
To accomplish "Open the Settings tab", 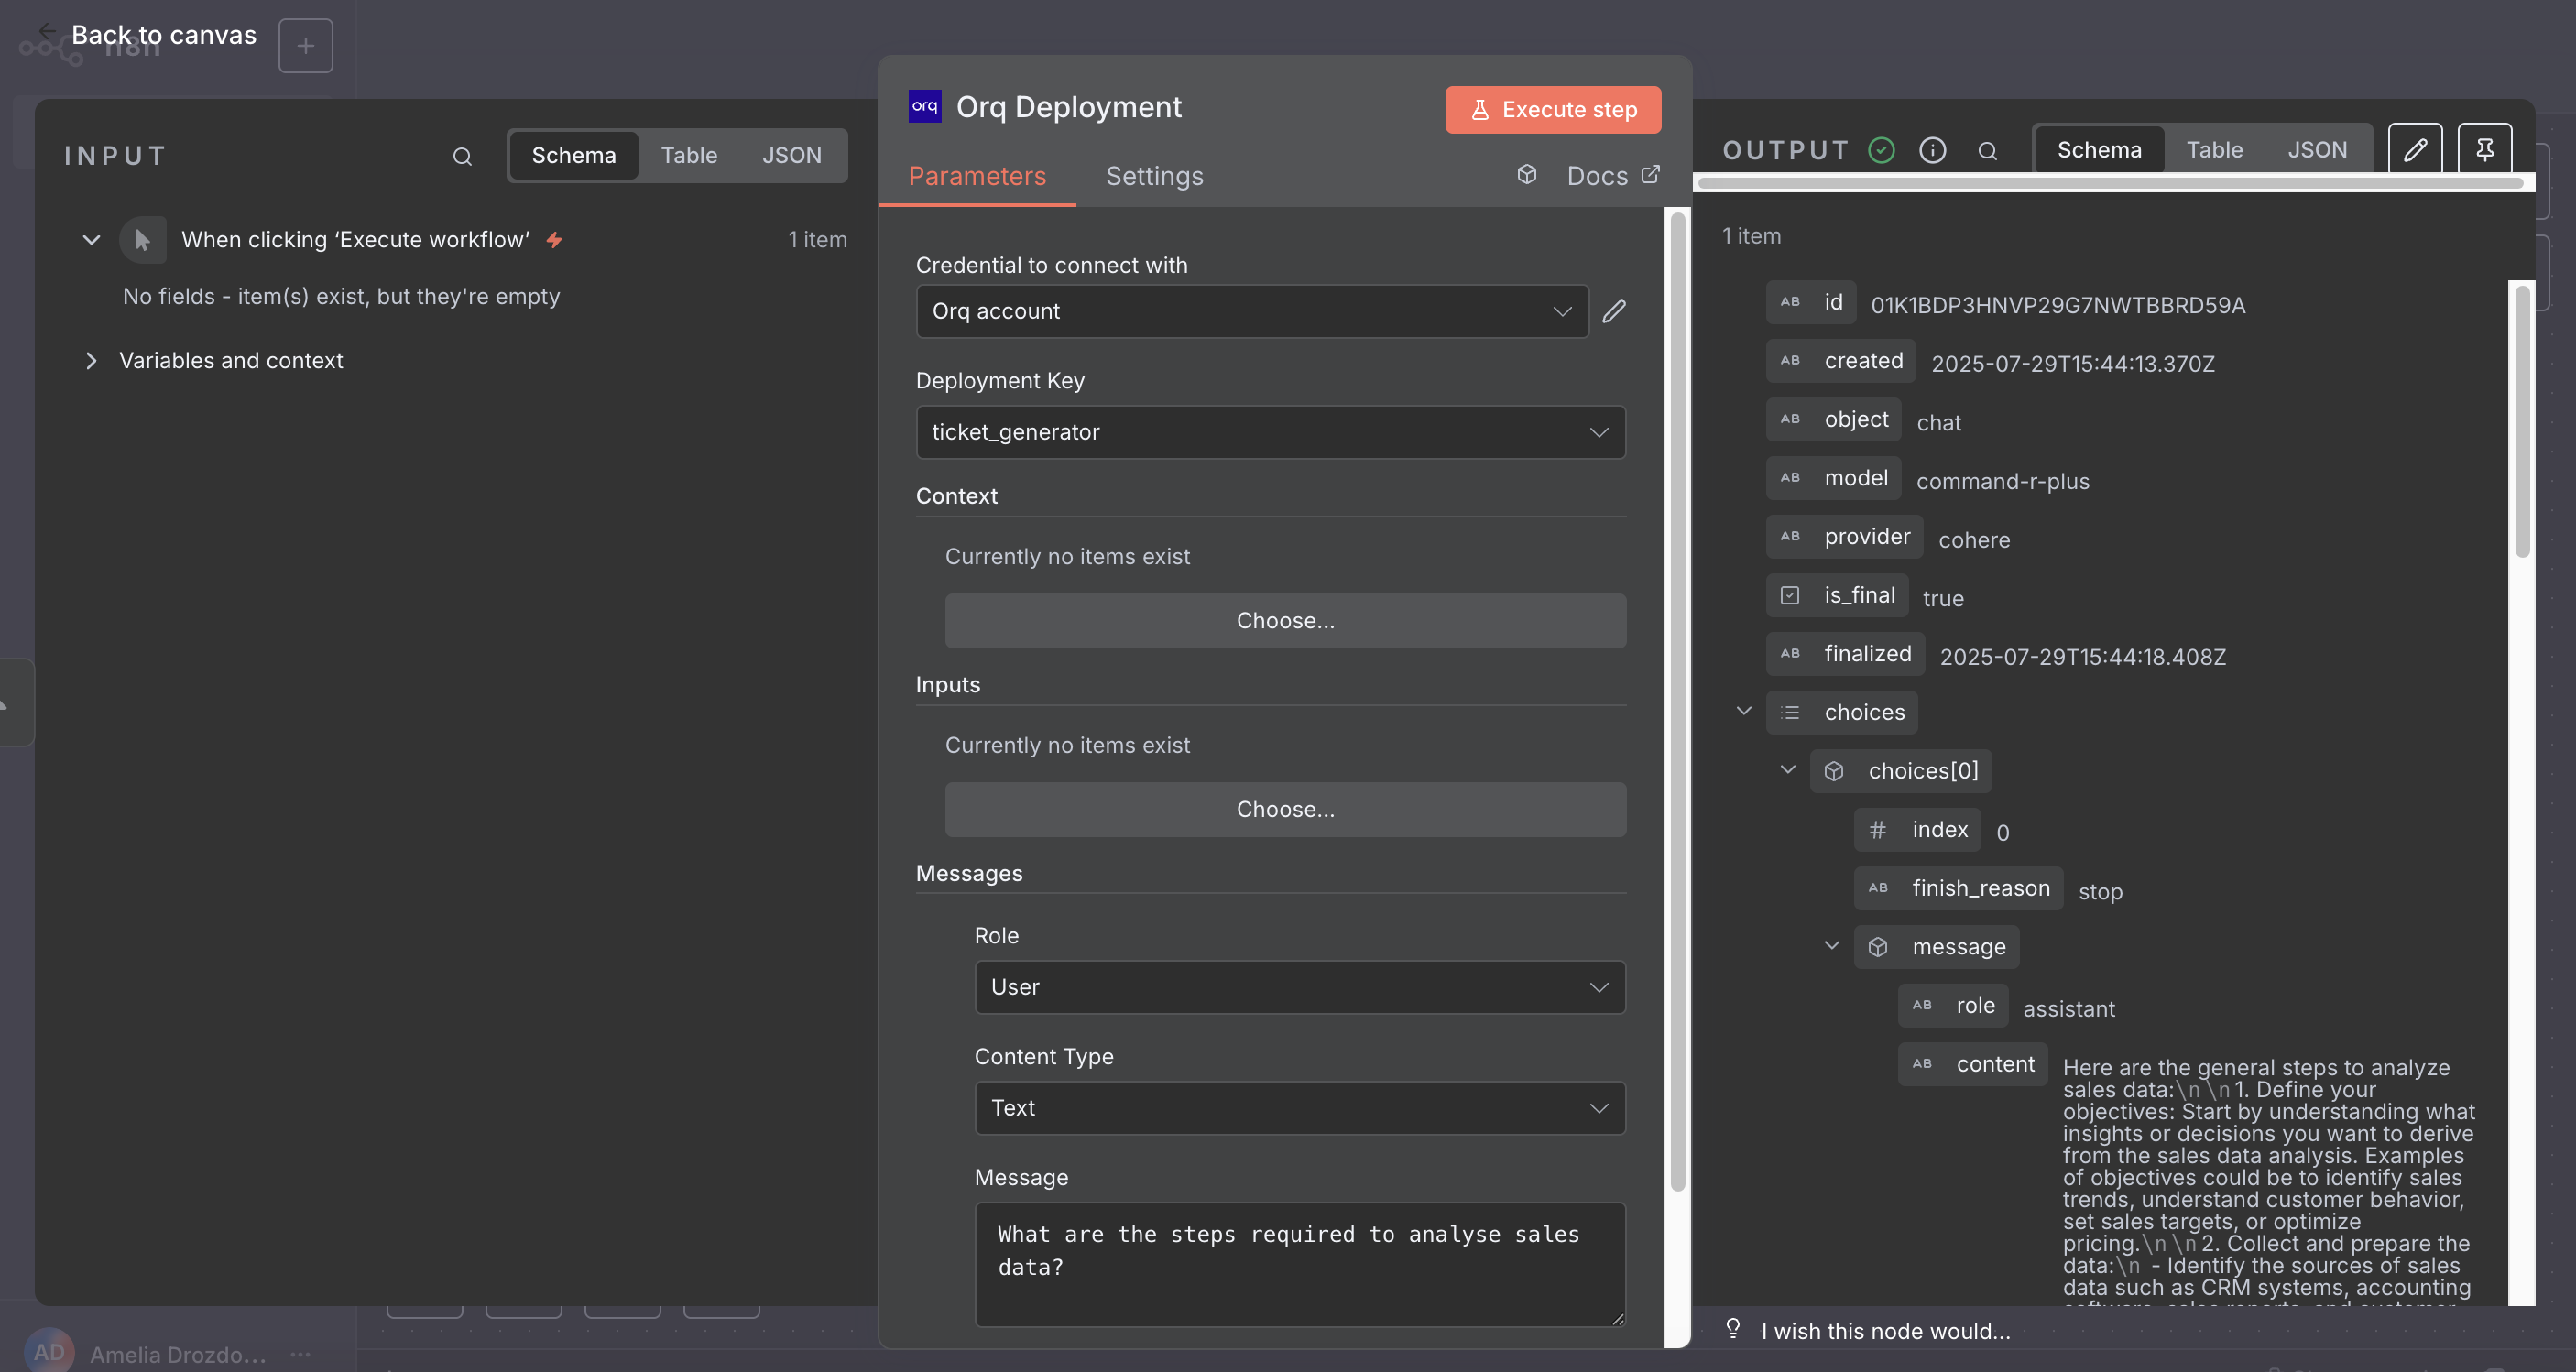I will (x=1154, y=176).
